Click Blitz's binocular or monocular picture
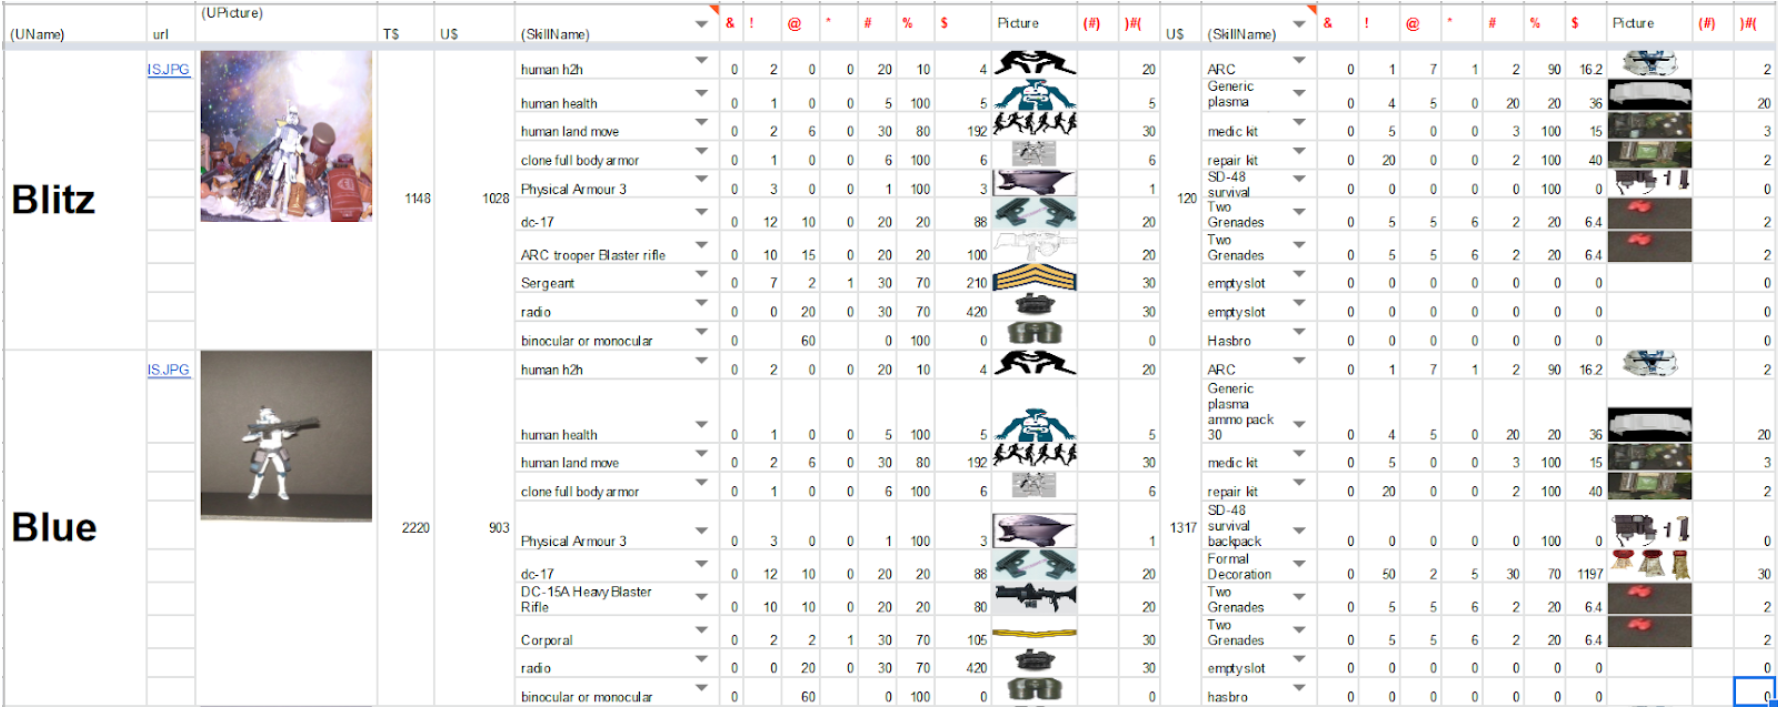The height and width of the screenshot is (709, 1778). tap(1034, 334)
